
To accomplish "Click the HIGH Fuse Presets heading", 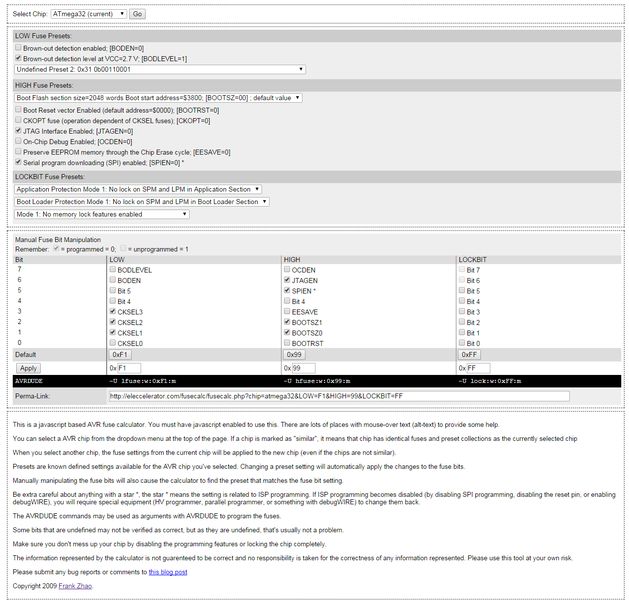I will (x=45, y=85).
